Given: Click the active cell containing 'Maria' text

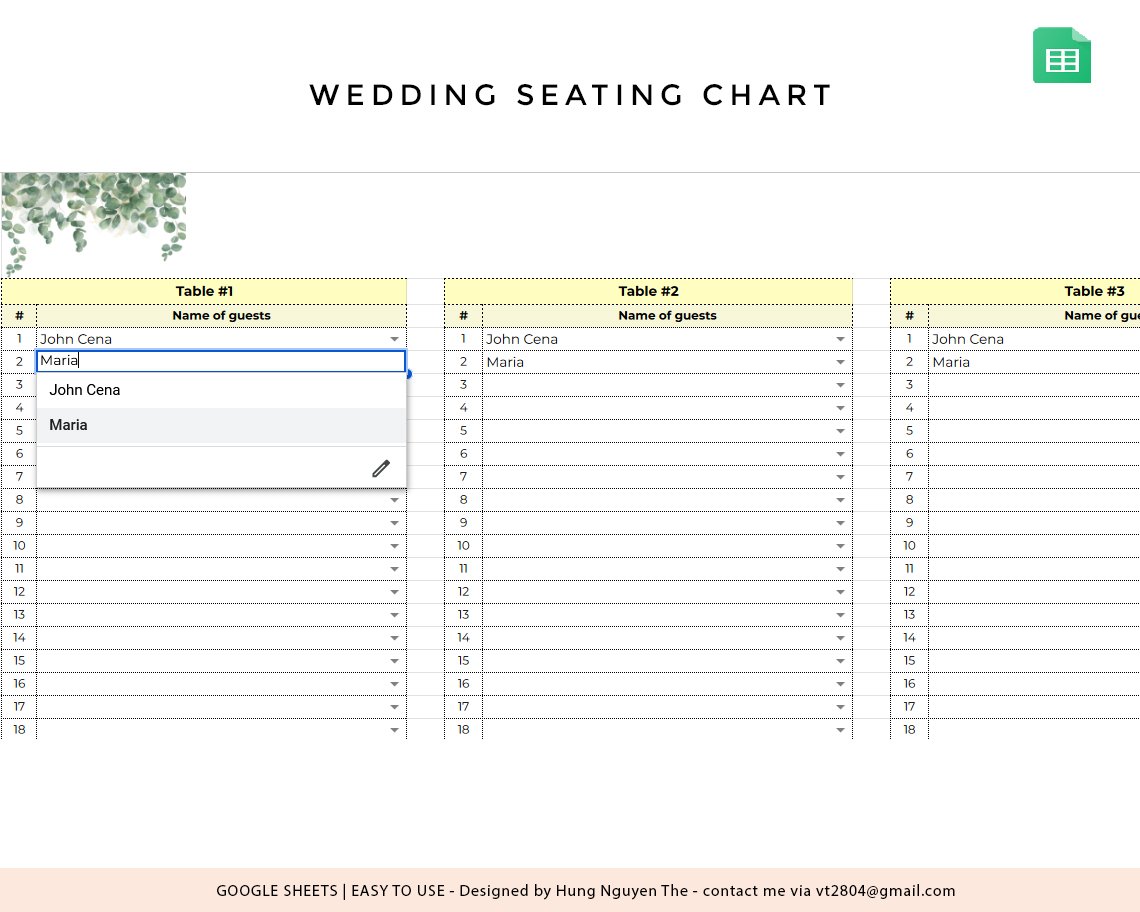Looking at the screenshot, I should (221, 361).
